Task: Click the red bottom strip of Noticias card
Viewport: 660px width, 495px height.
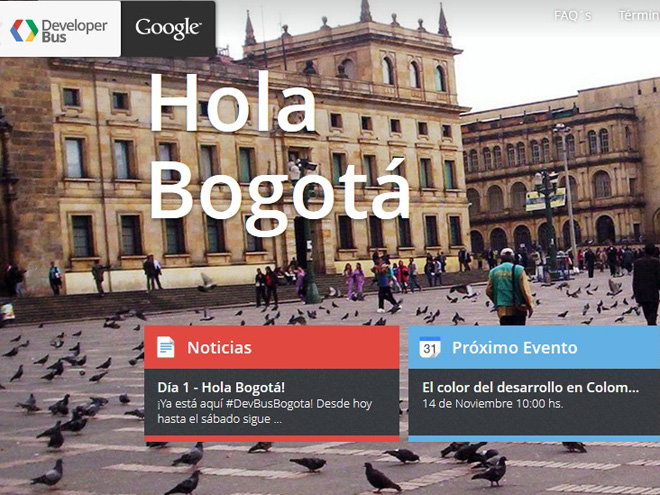Action: [272, 437]
